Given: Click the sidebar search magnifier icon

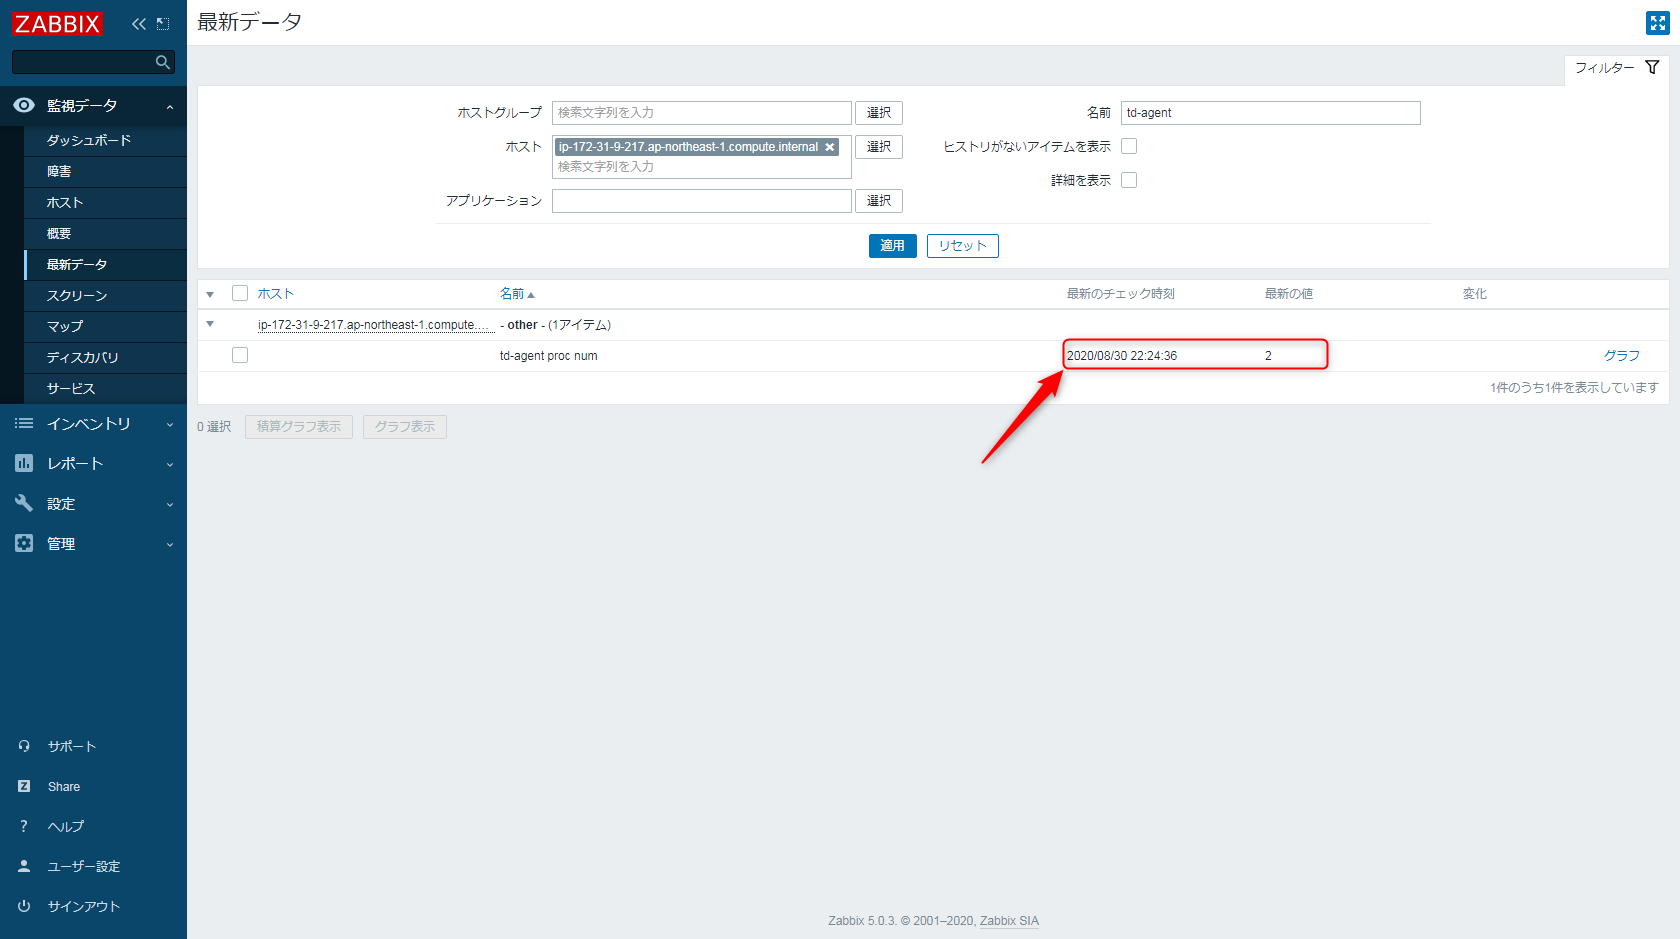Looking at the screenshot, I should coord(163,62).
